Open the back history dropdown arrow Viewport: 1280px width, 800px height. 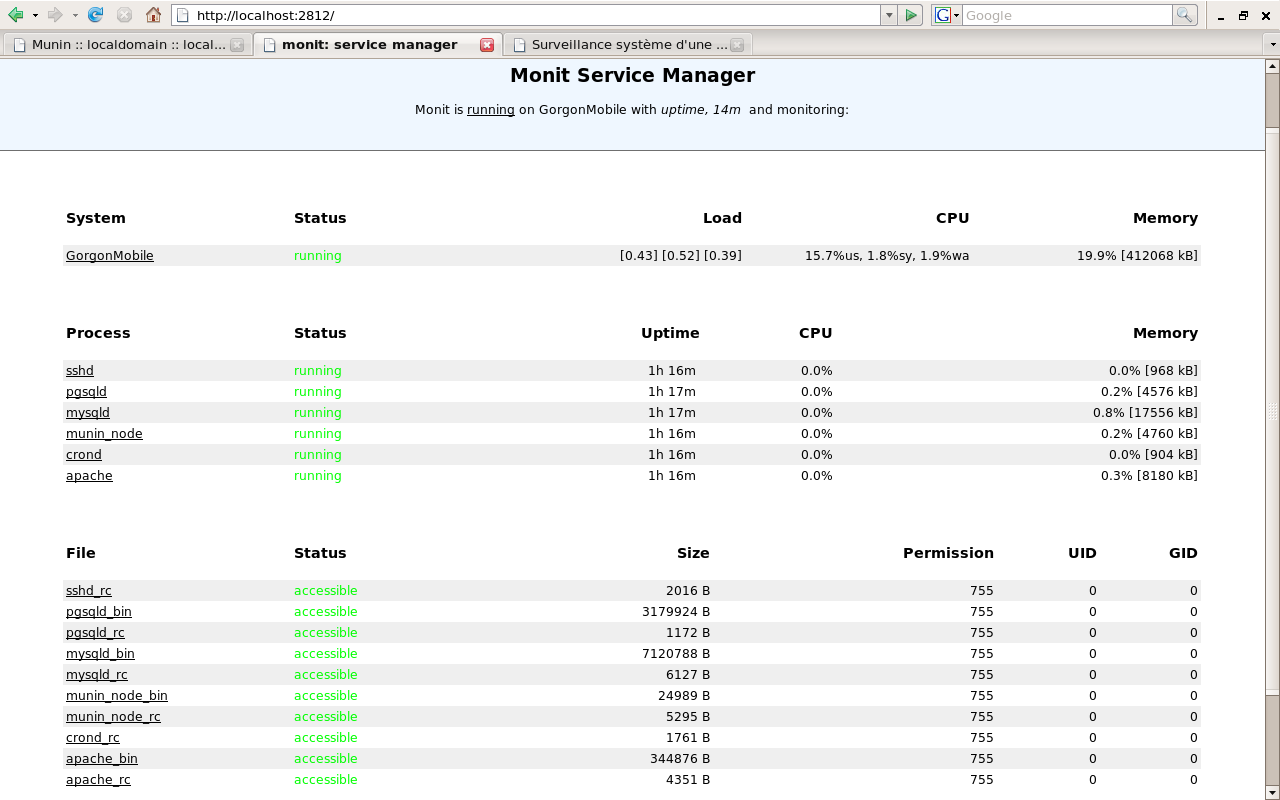35,15
